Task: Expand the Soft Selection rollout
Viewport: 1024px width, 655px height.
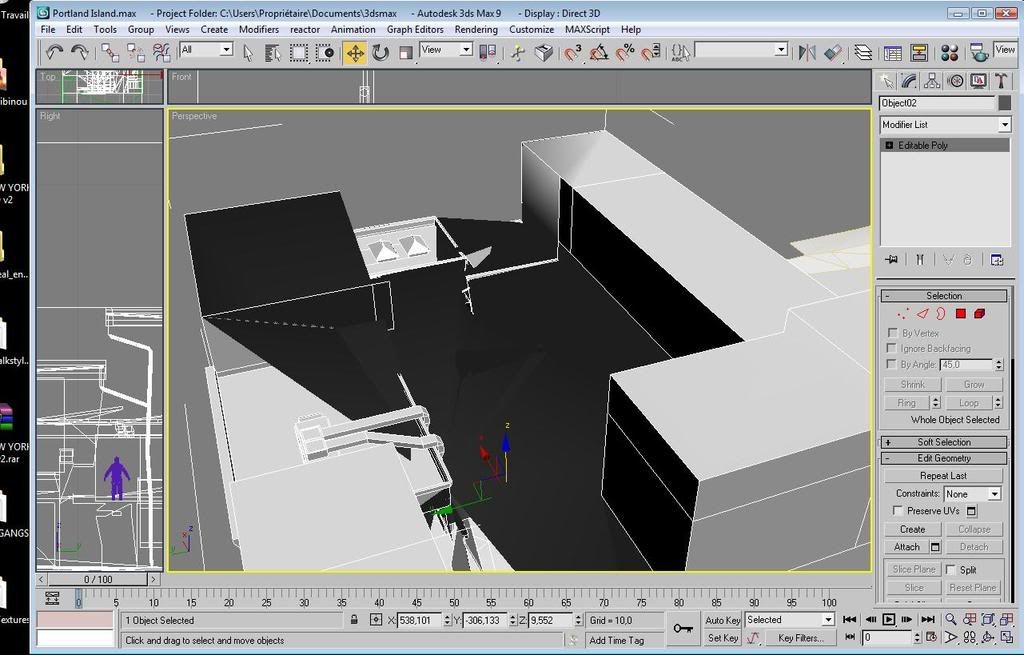Action: coord(944,442)
